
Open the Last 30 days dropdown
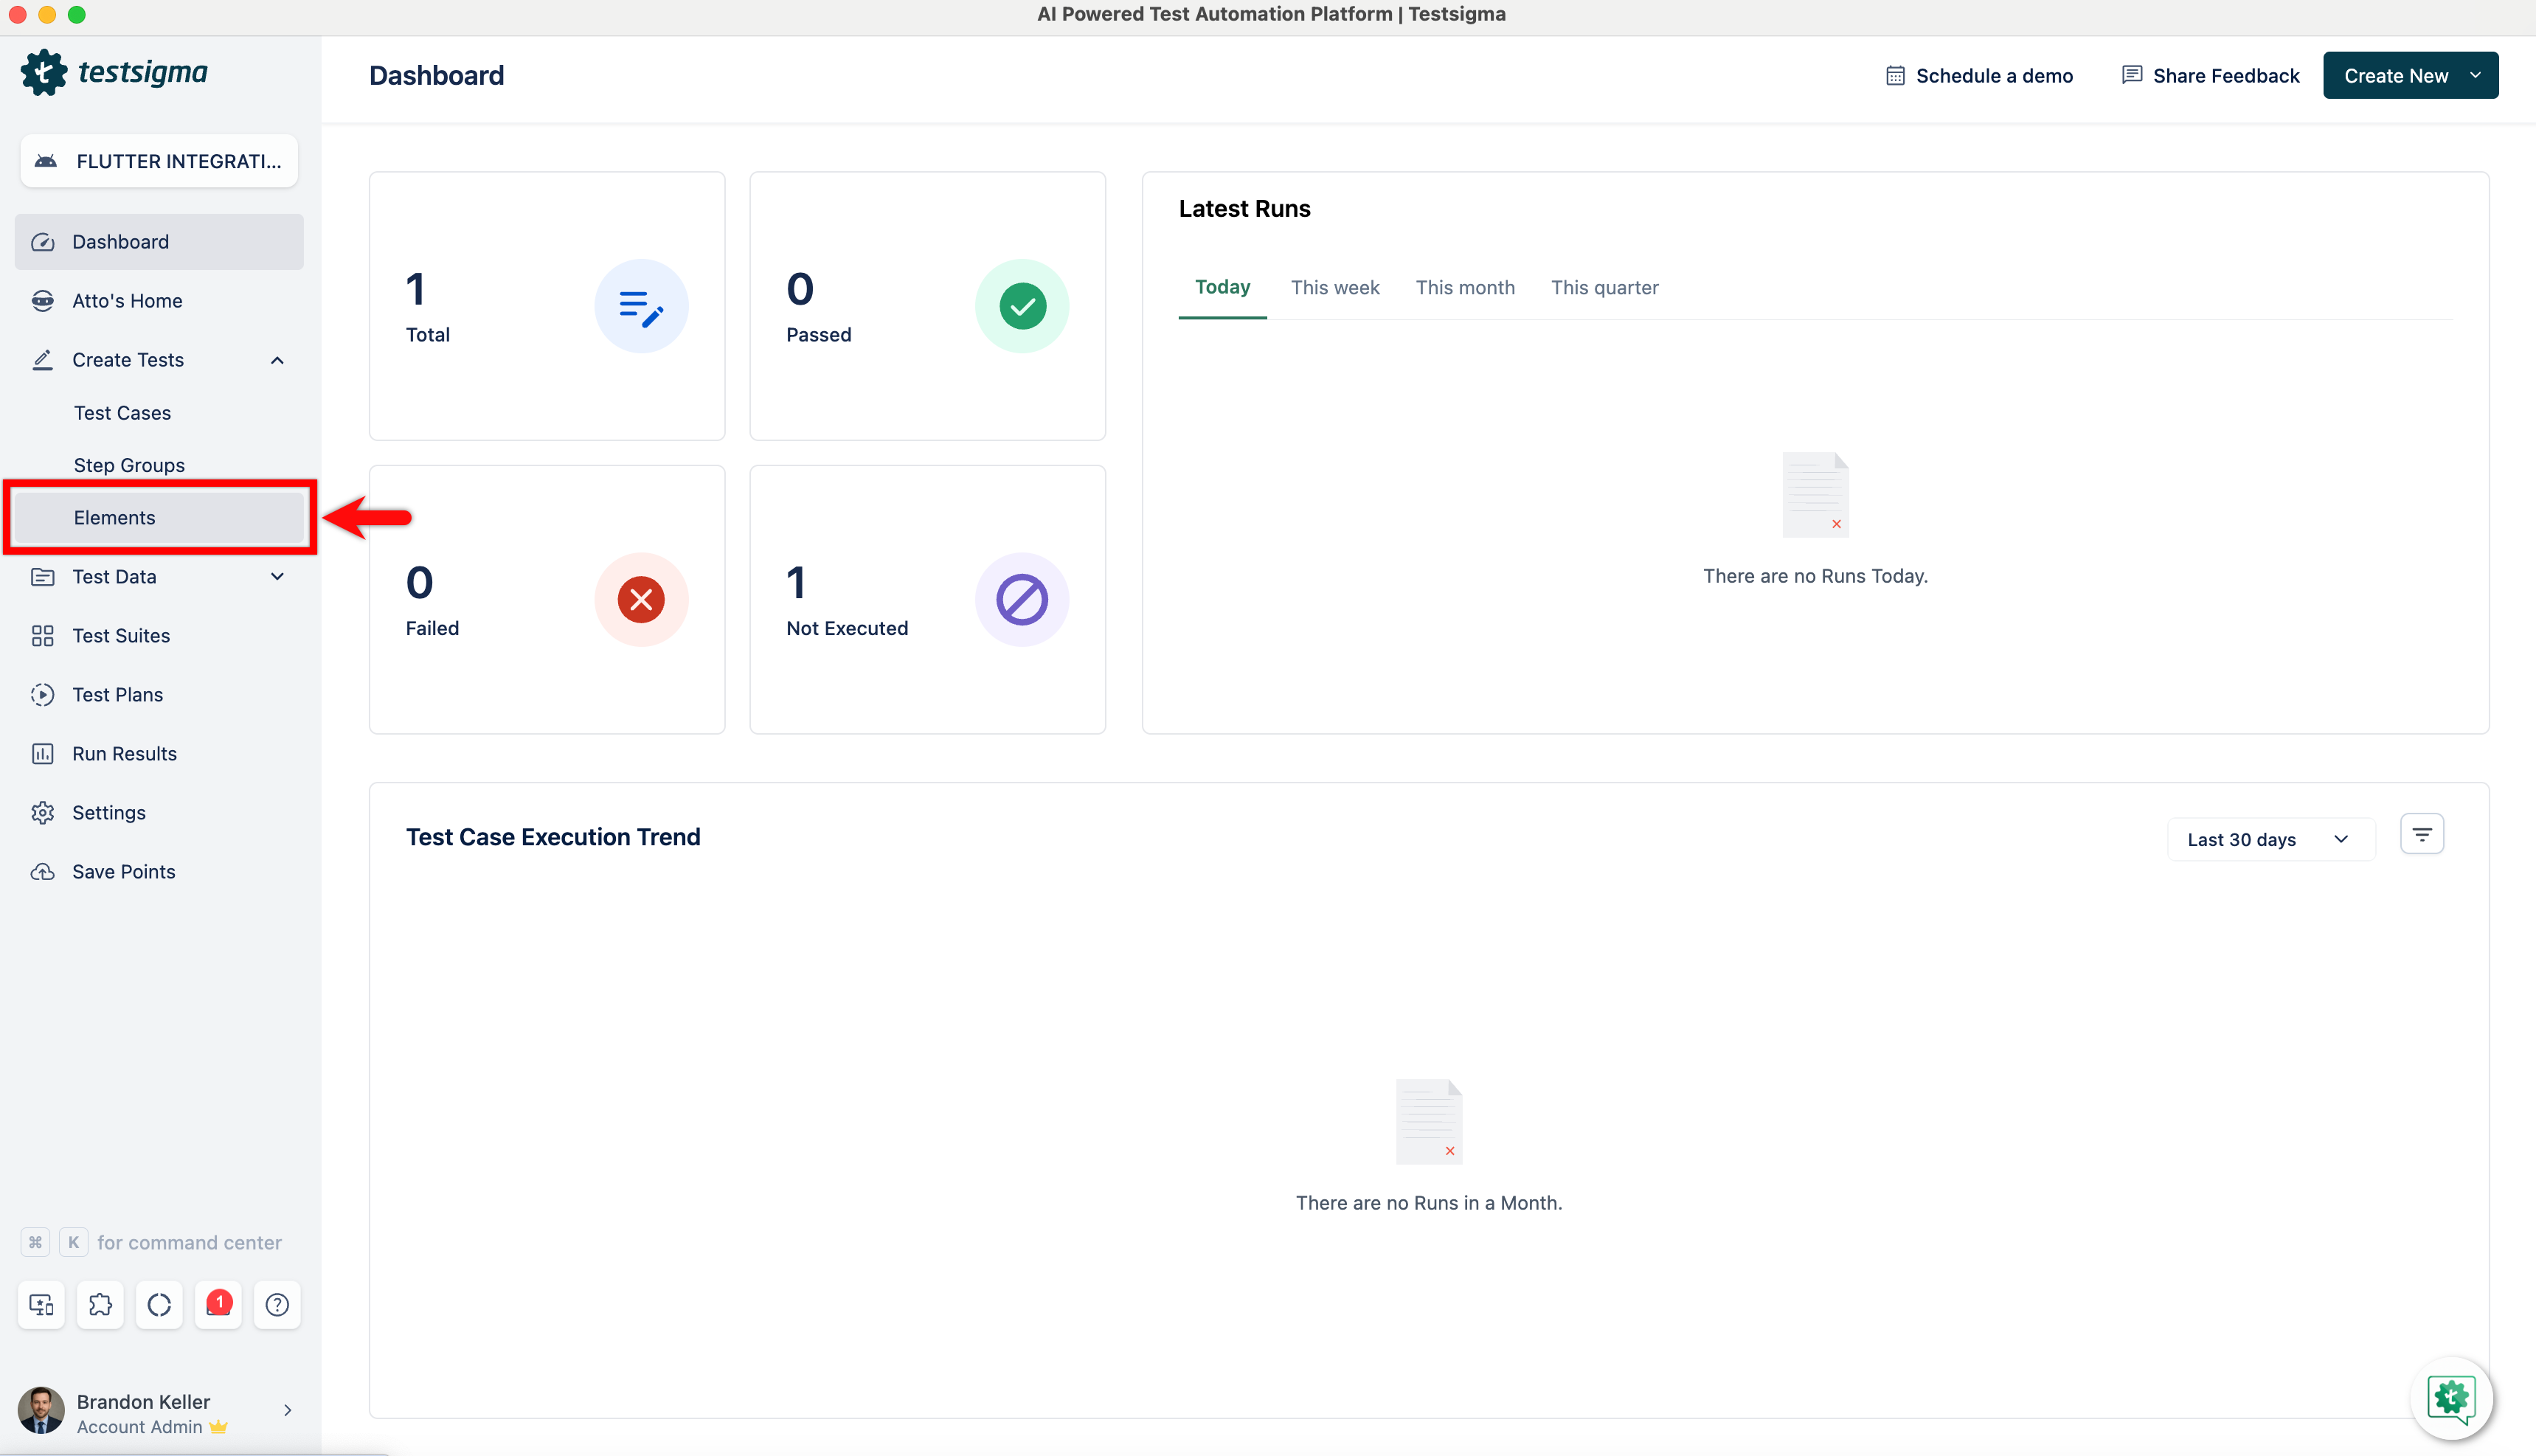coord(2268,839)
